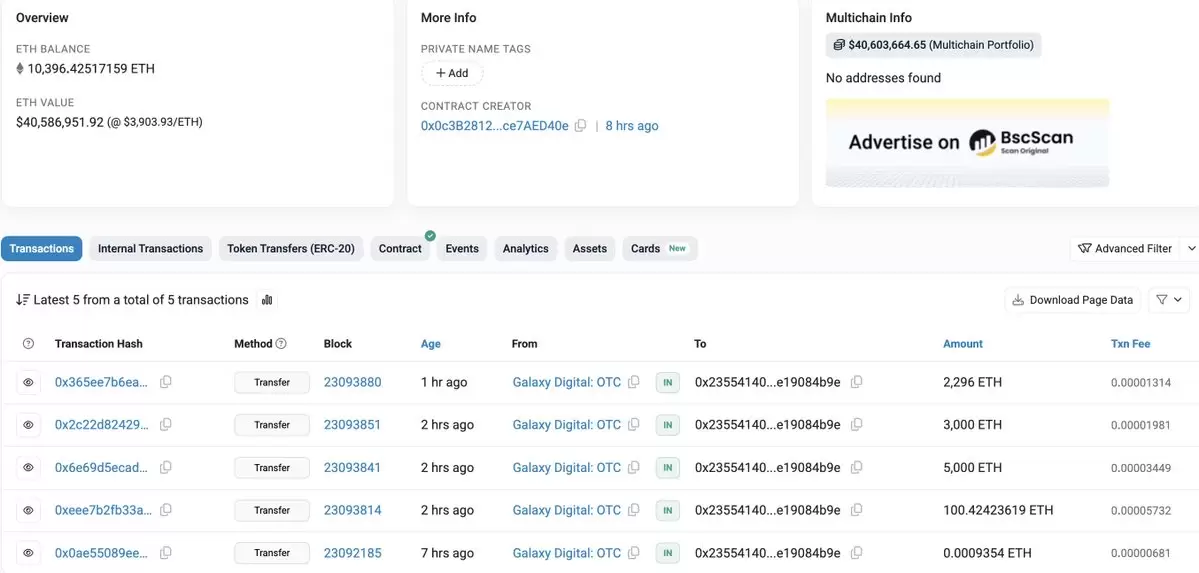Image resolution: width=1199 pixels, height=573 pixels.
Task: Copy contract creator address 0x0c3B2812
Action: point(580,125)
